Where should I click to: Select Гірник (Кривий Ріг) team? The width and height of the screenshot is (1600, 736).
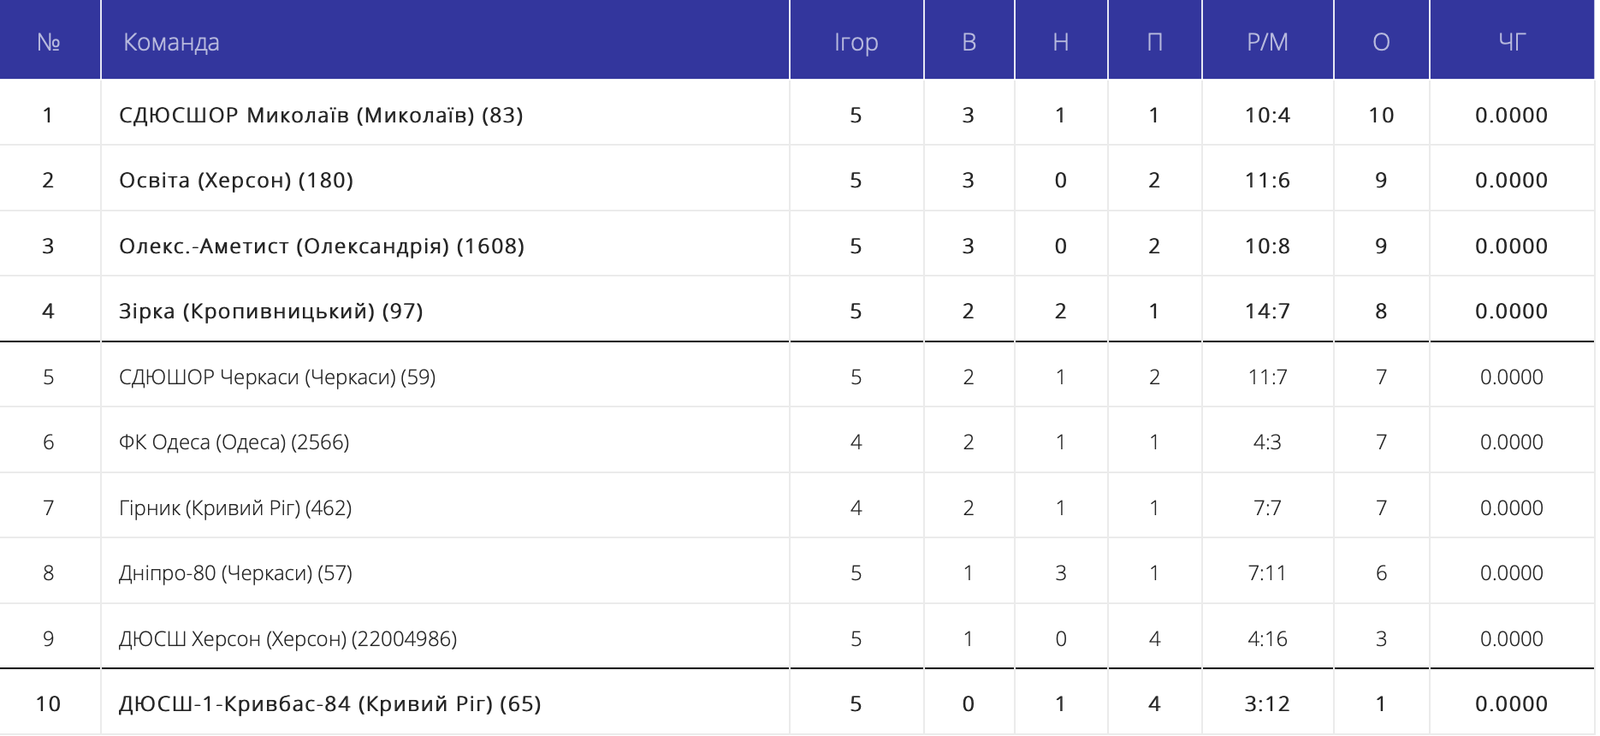coord(235,508)
